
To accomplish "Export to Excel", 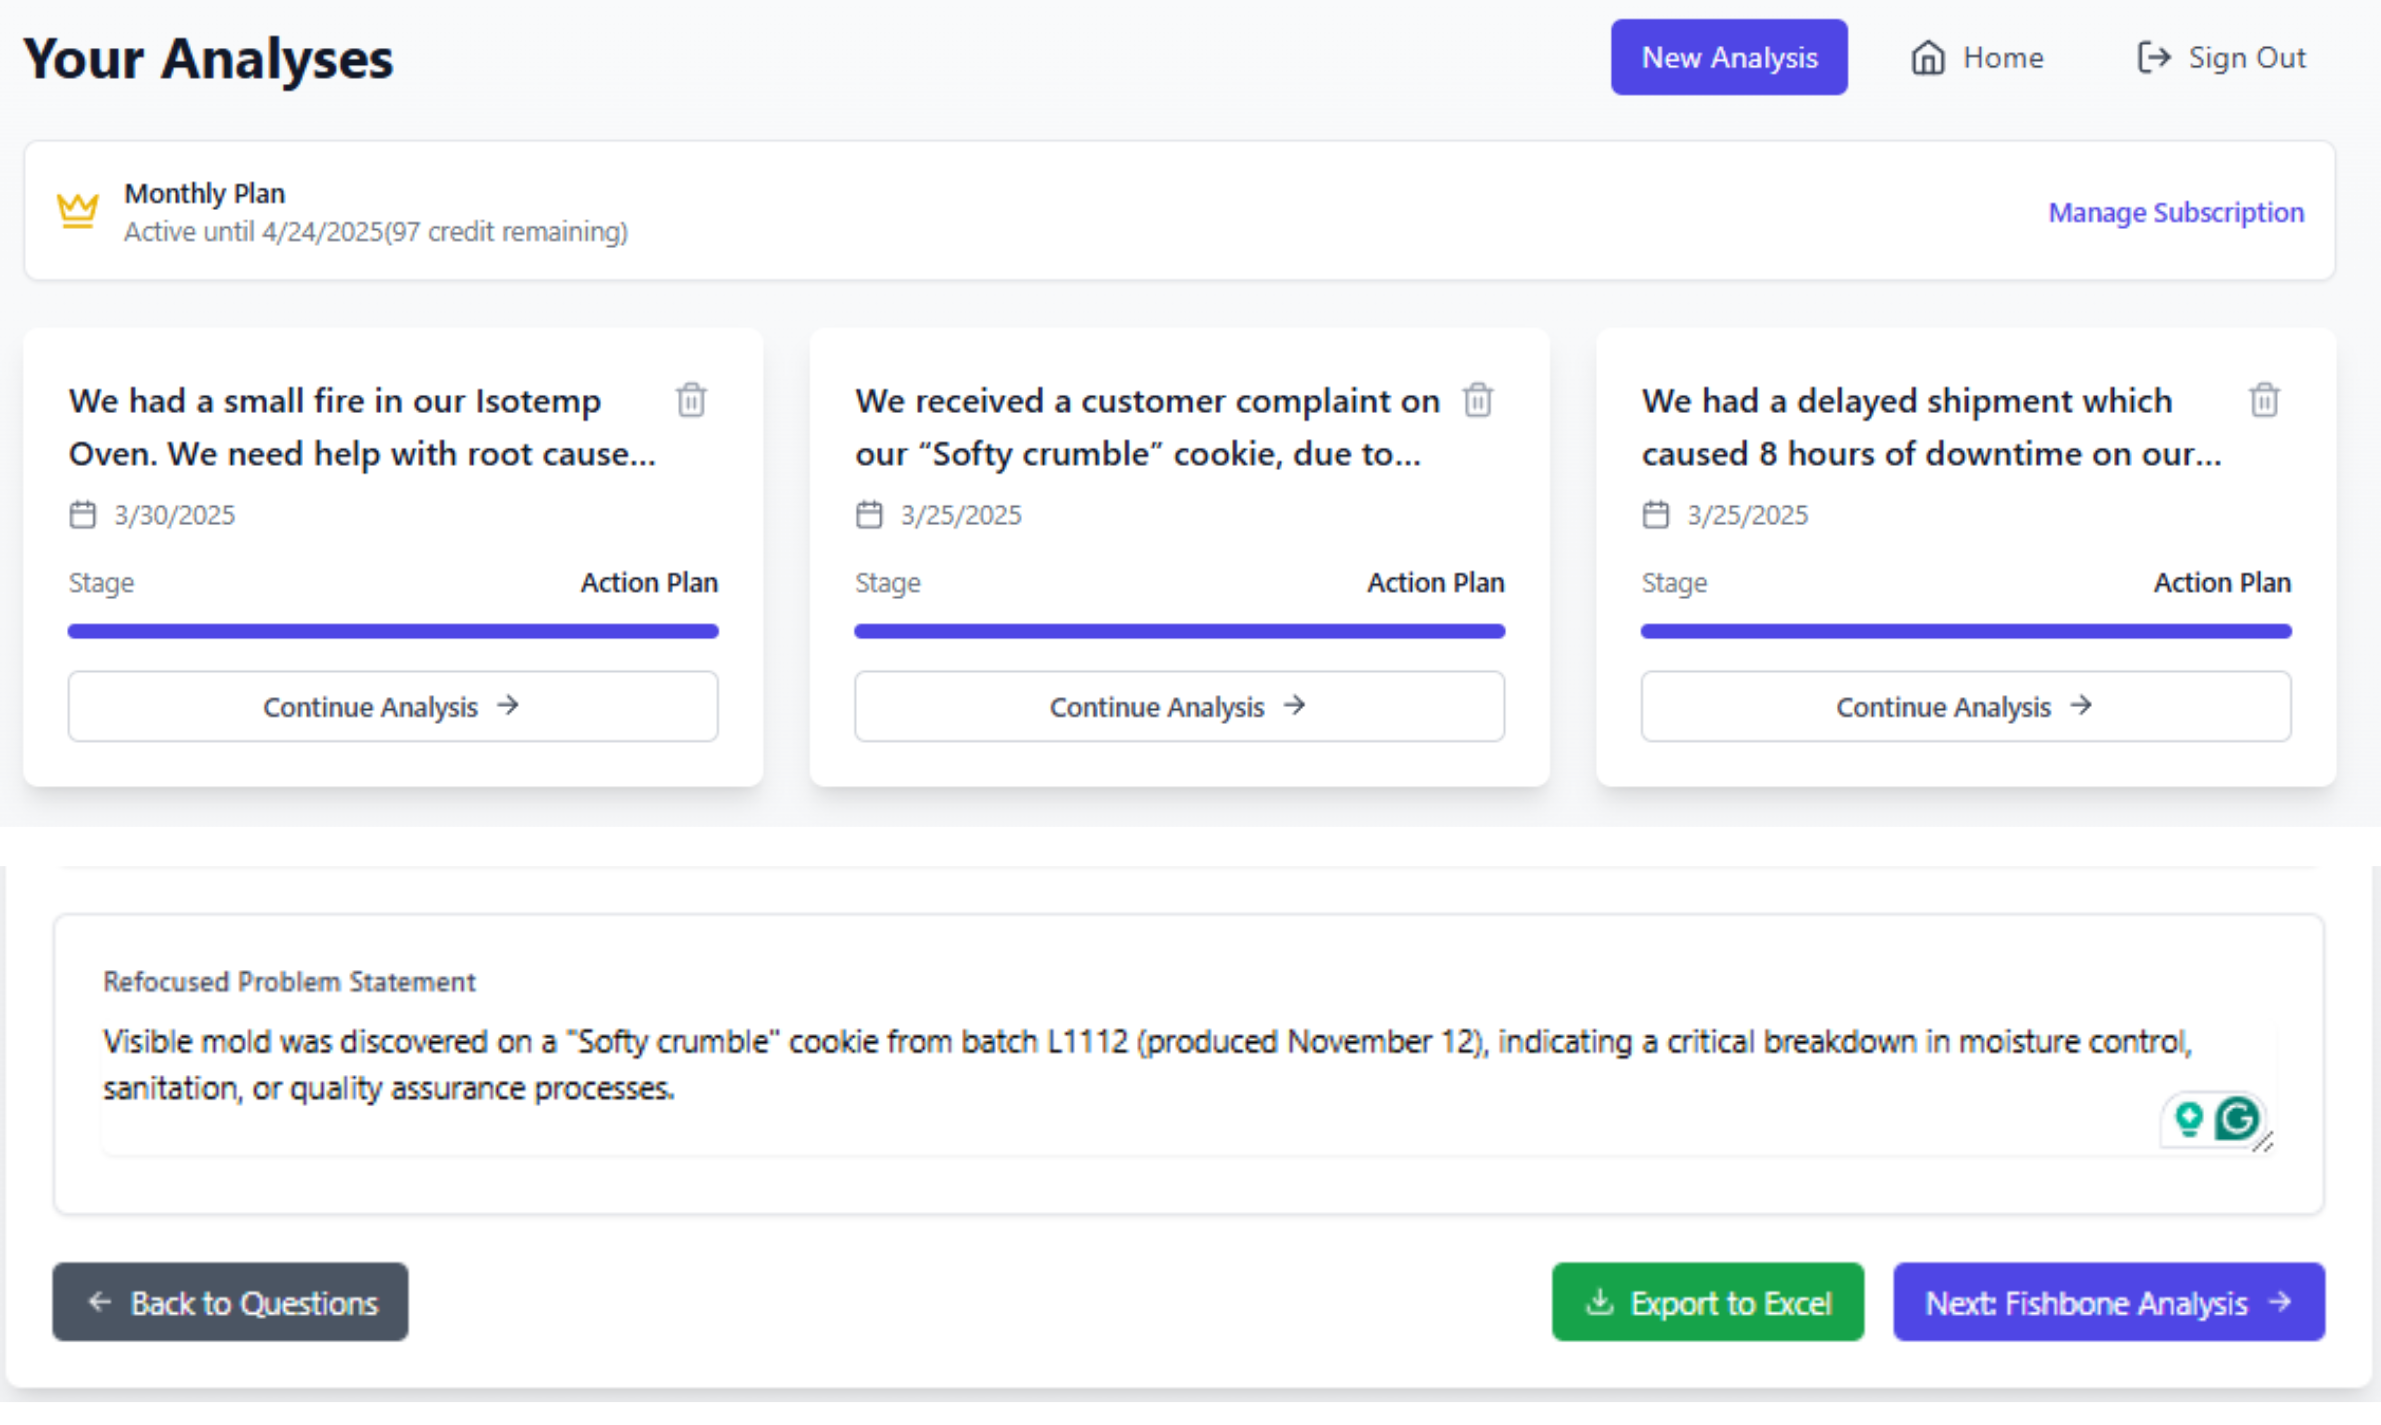I will click(x=1707, y=1302).
